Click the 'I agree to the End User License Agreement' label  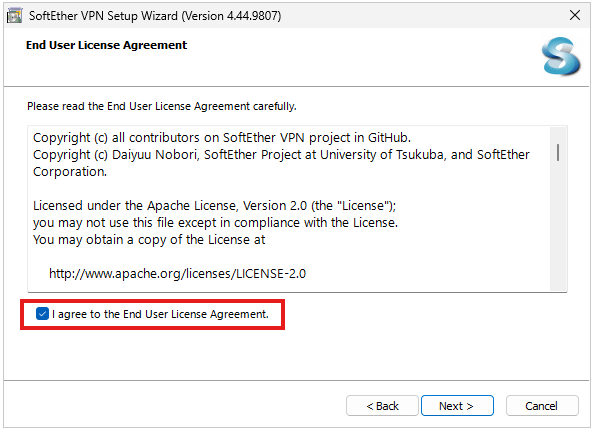[x=160, y=314]
